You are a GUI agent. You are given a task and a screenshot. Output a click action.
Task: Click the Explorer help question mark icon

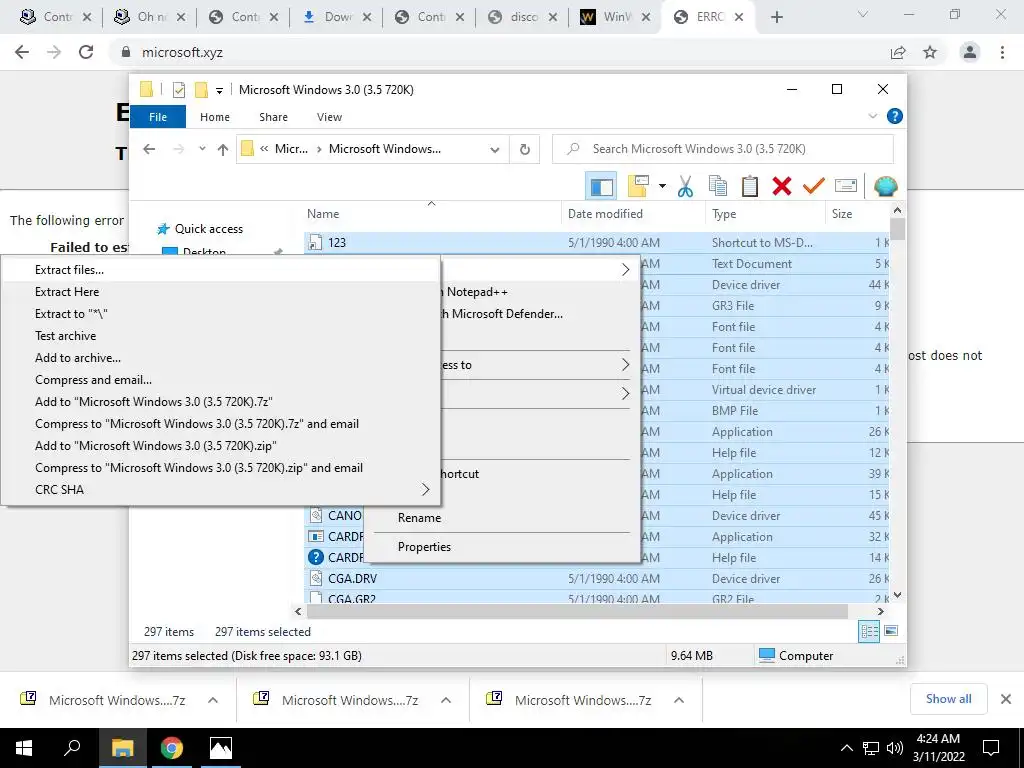pos(895,116)
